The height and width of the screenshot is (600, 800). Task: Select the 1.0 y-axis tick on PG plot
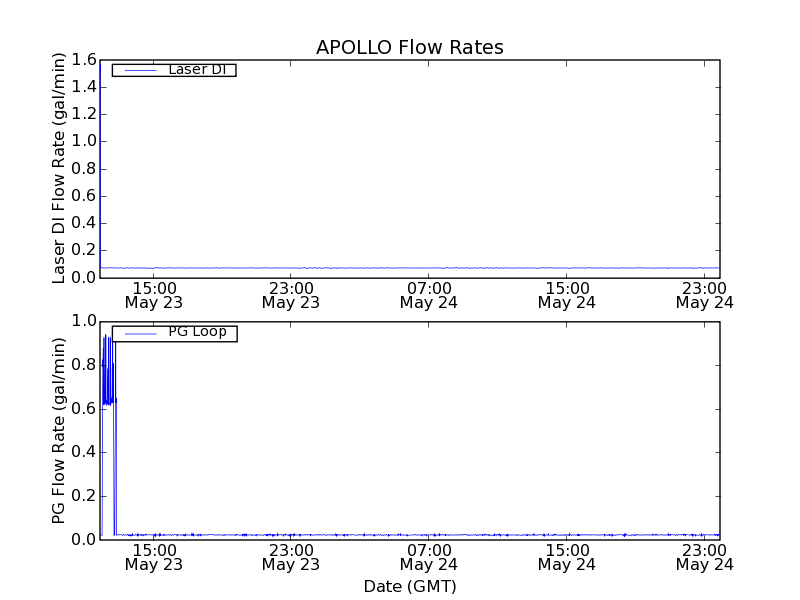[x=84, y=321]
